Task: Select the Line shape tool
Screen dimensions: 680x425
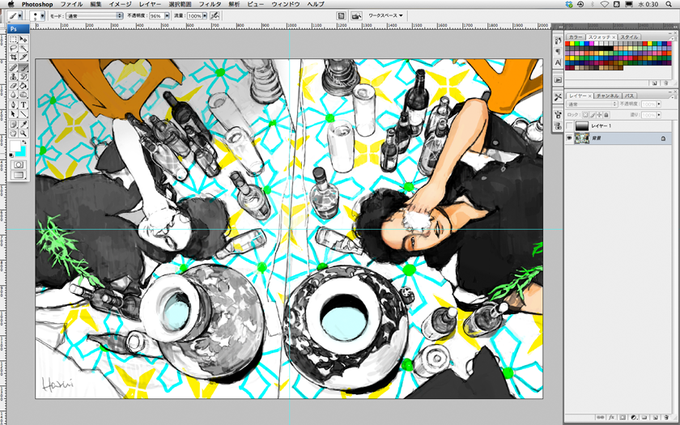Action: point(23,114)
